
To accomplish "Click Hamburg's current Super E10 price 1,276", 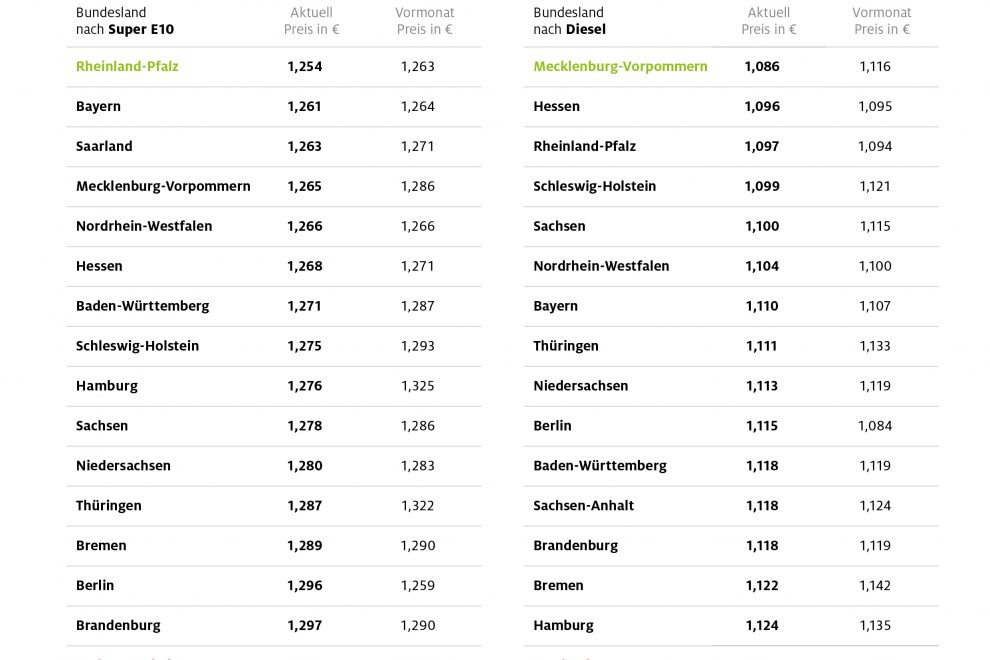I will tap(304, 386).
